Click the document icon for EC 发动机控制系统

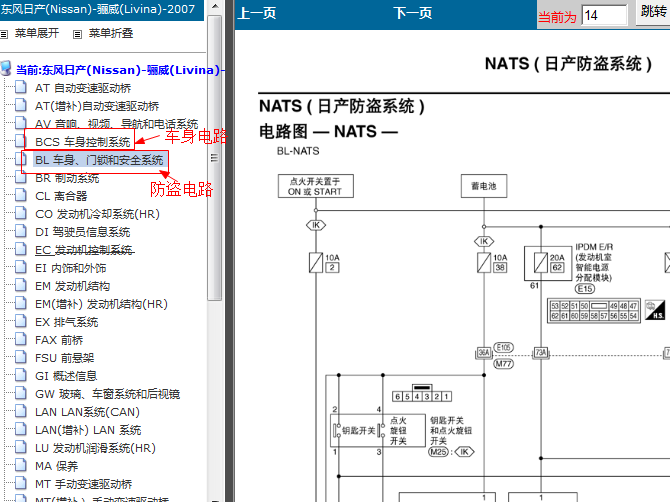(21, 249)
